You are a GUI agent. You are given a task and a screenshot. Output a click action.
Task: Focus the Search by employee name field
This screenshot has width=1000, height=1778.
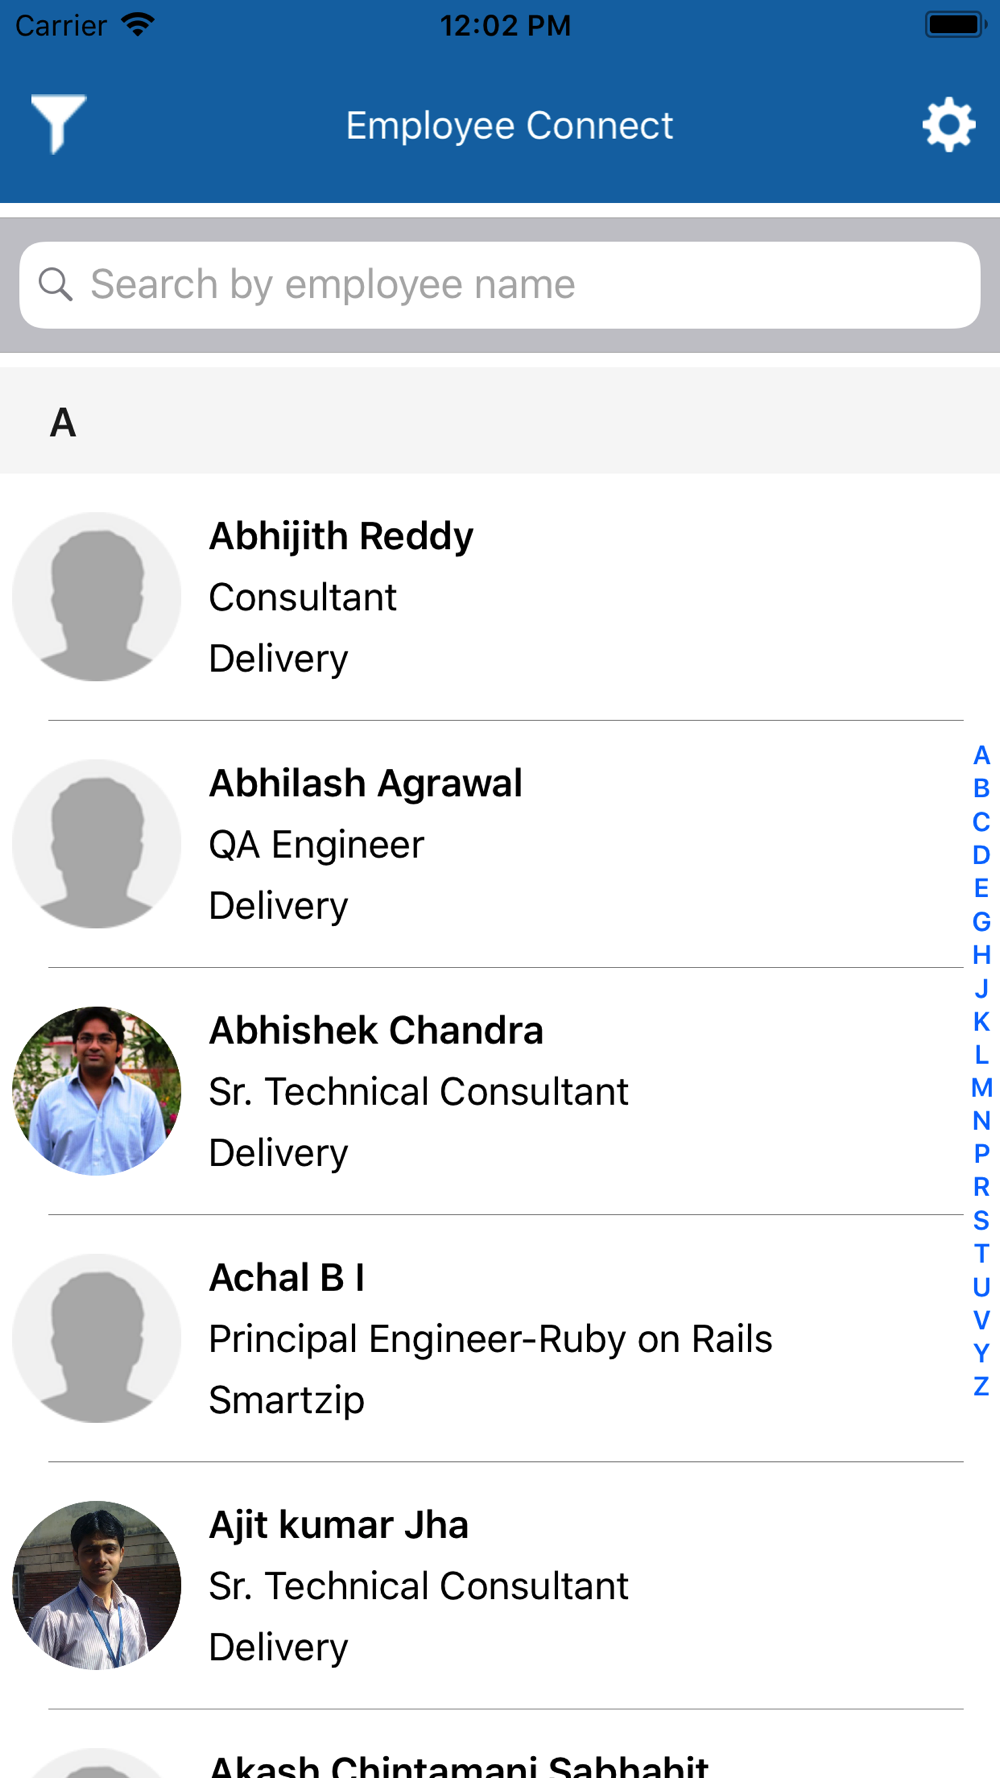click(x=500, y=285)
